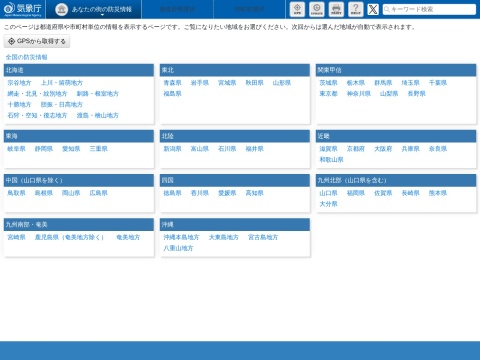Select 鹿児島県（奄美地方除く）
The width and height of the screenshot is (480, 360).
coord(69,237)
